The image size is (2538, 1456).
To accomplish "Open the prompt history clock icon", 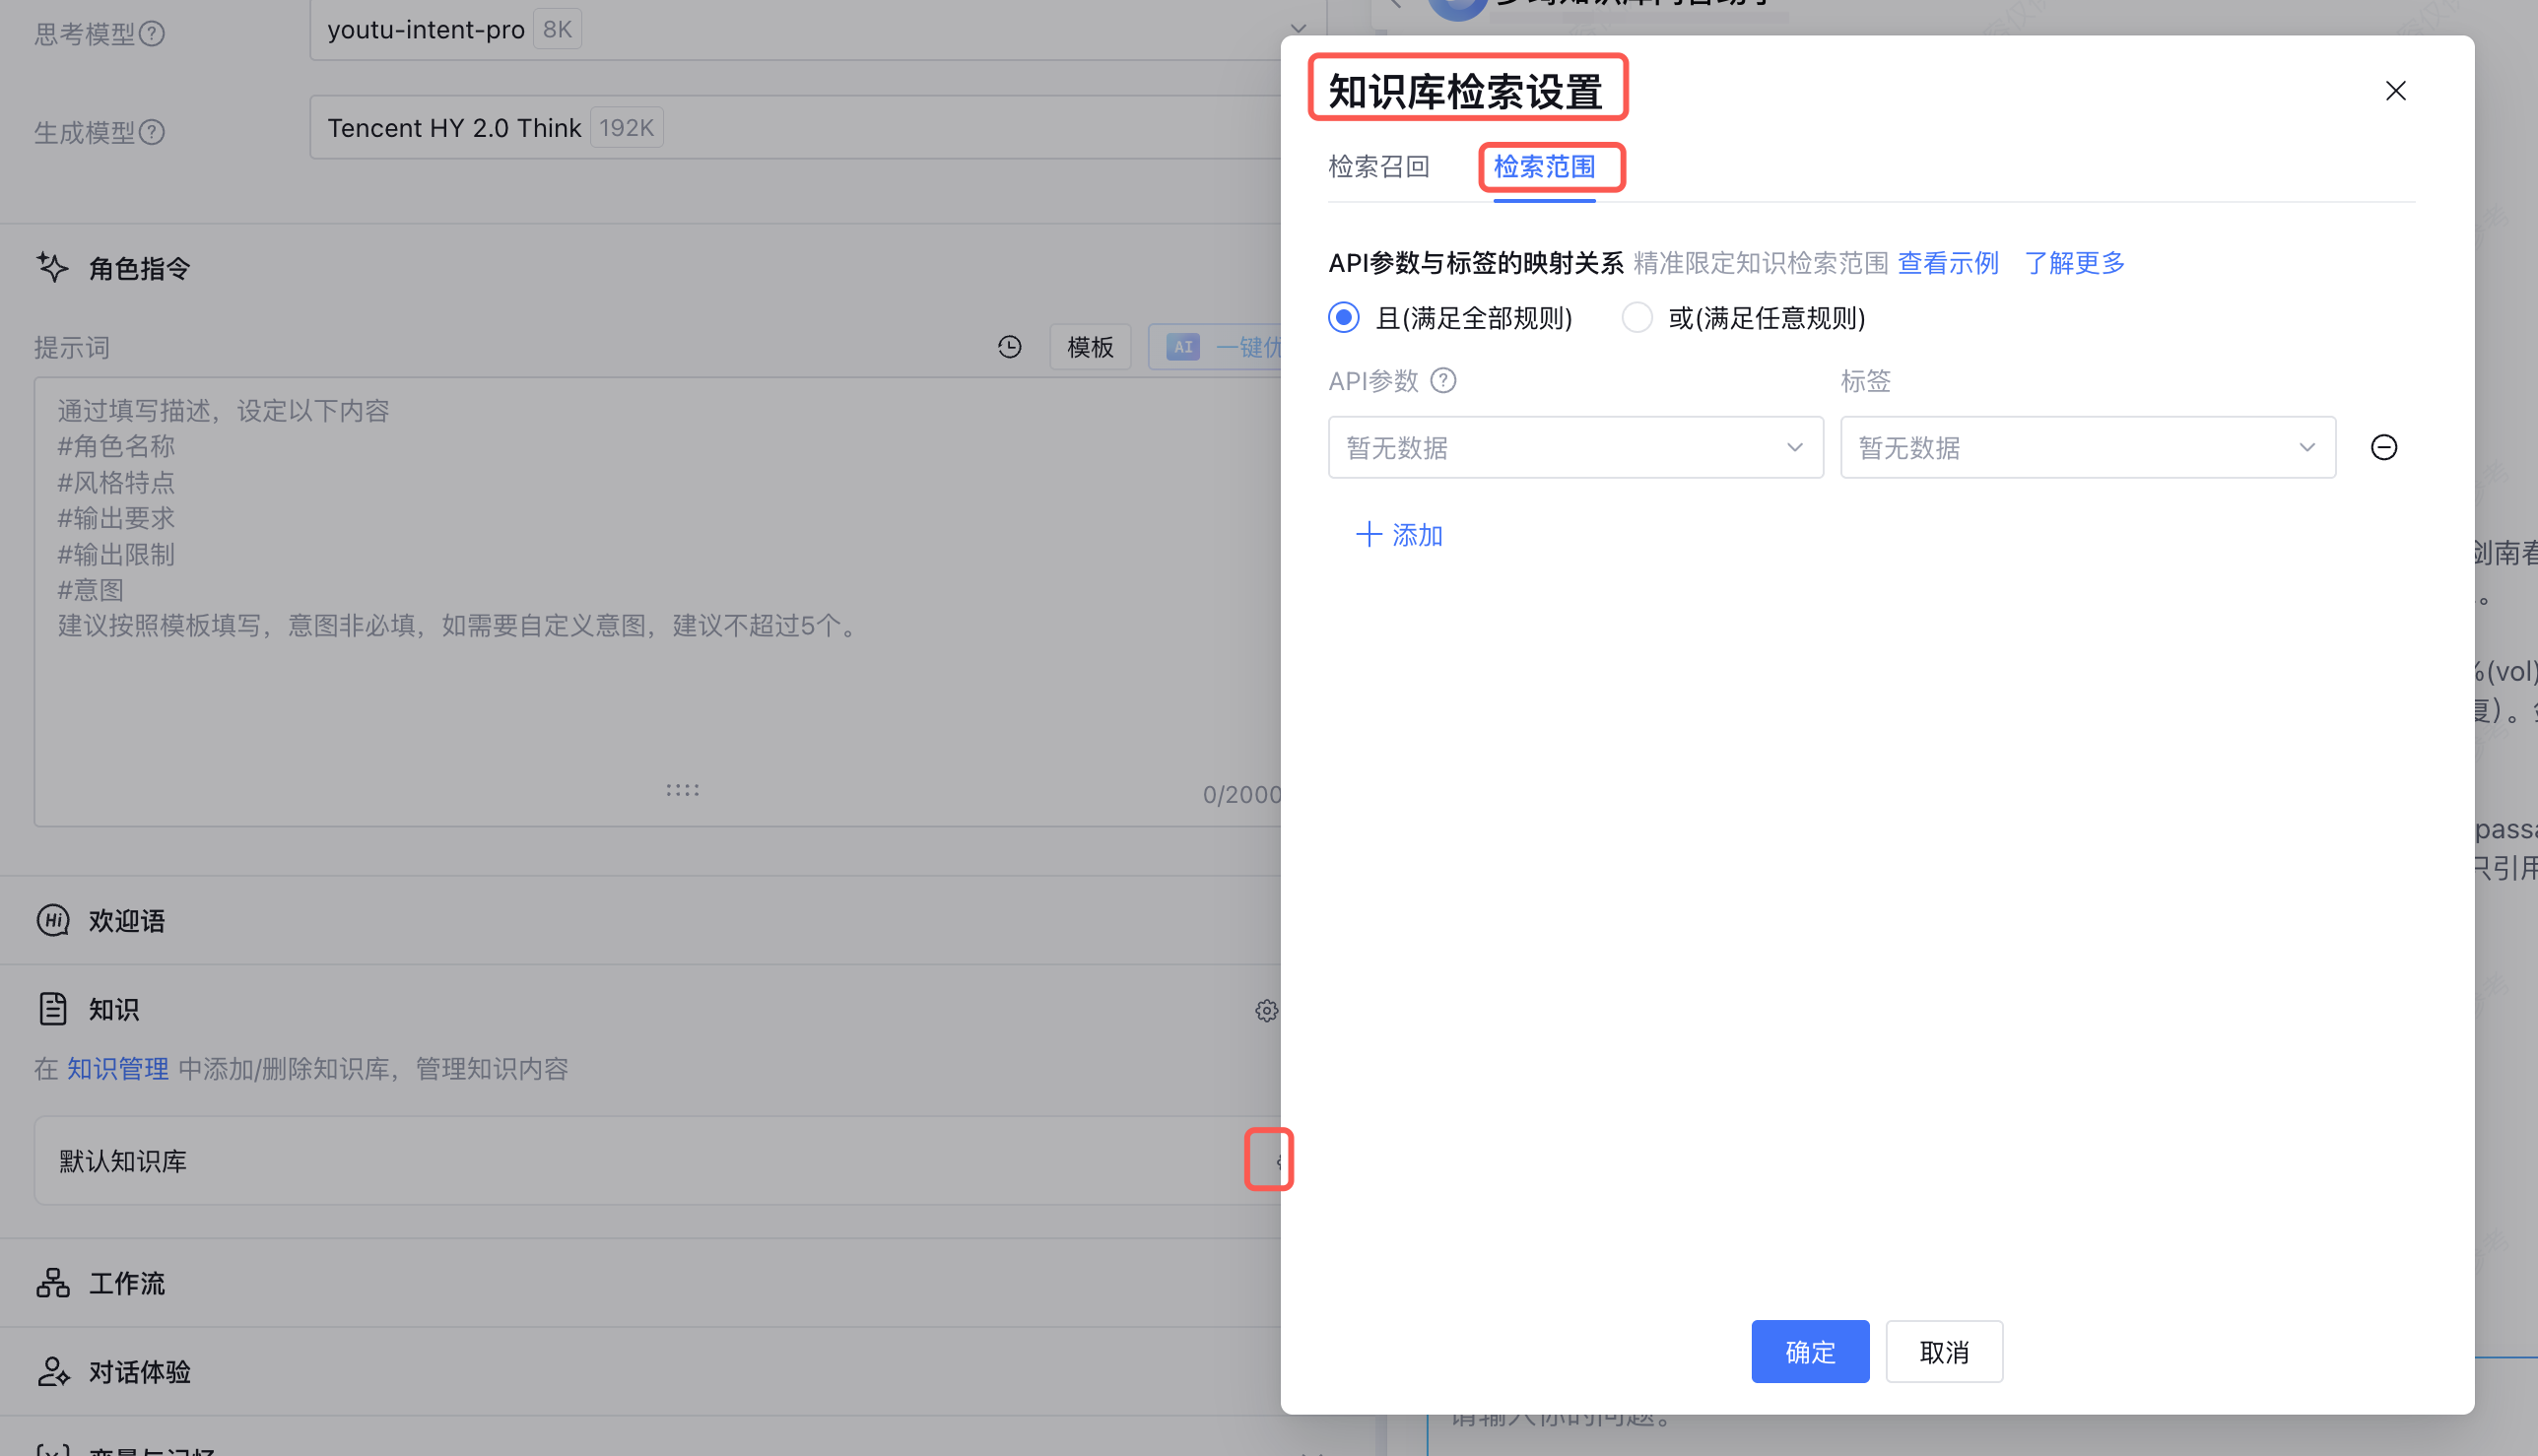I will [1009, 347].
